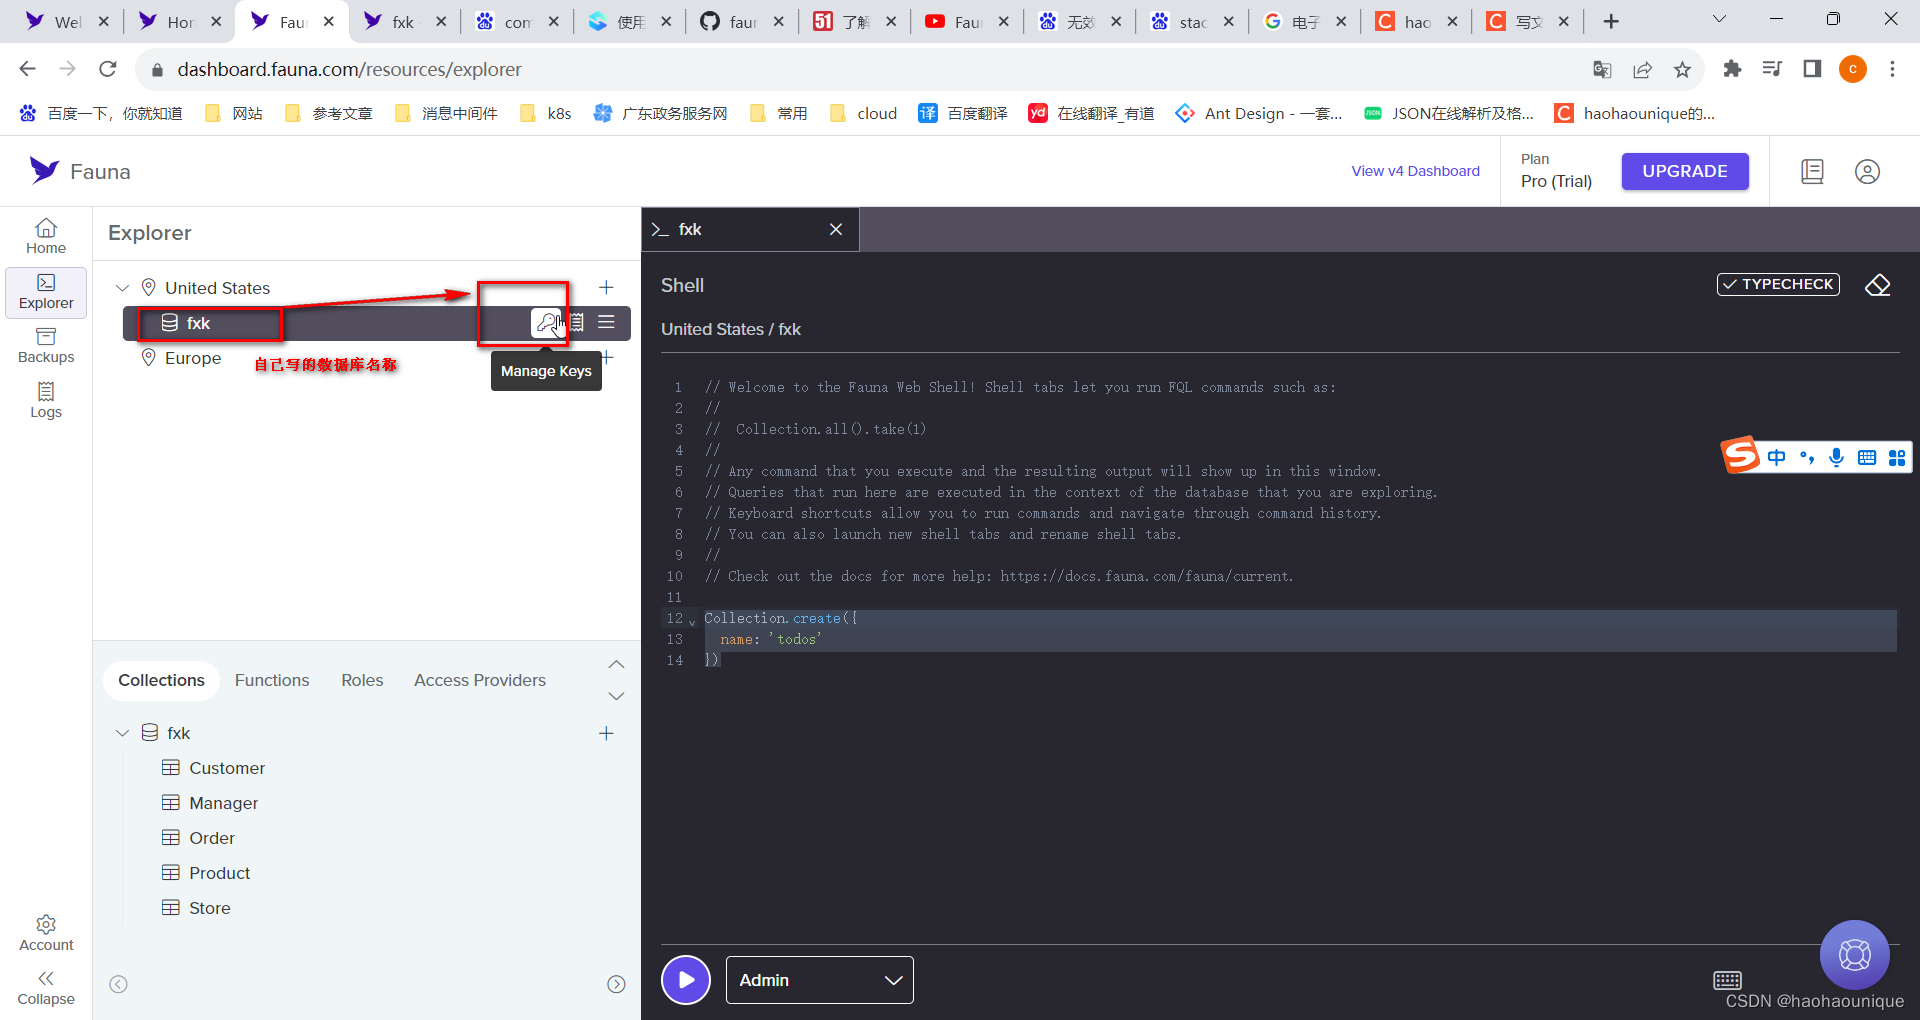1920x1020 pixels.
Task: Clear the shell with eraser icon
Action: tap(1877, 285)
